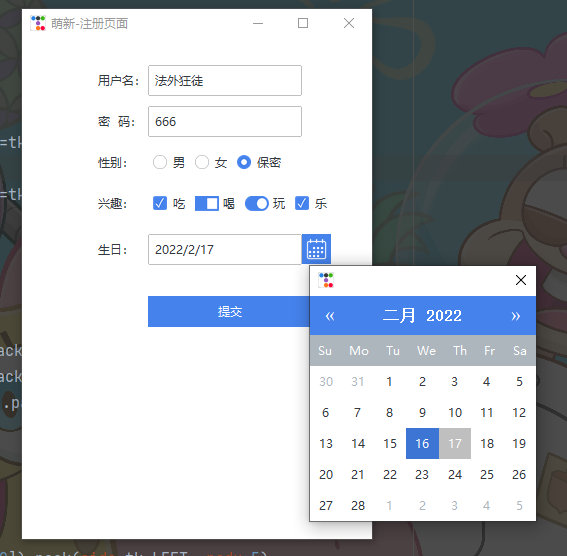This screenshot has width=567, height=556.
Task: Click the app icon in calendar popup title bar
Action: [x=326, y=280]
